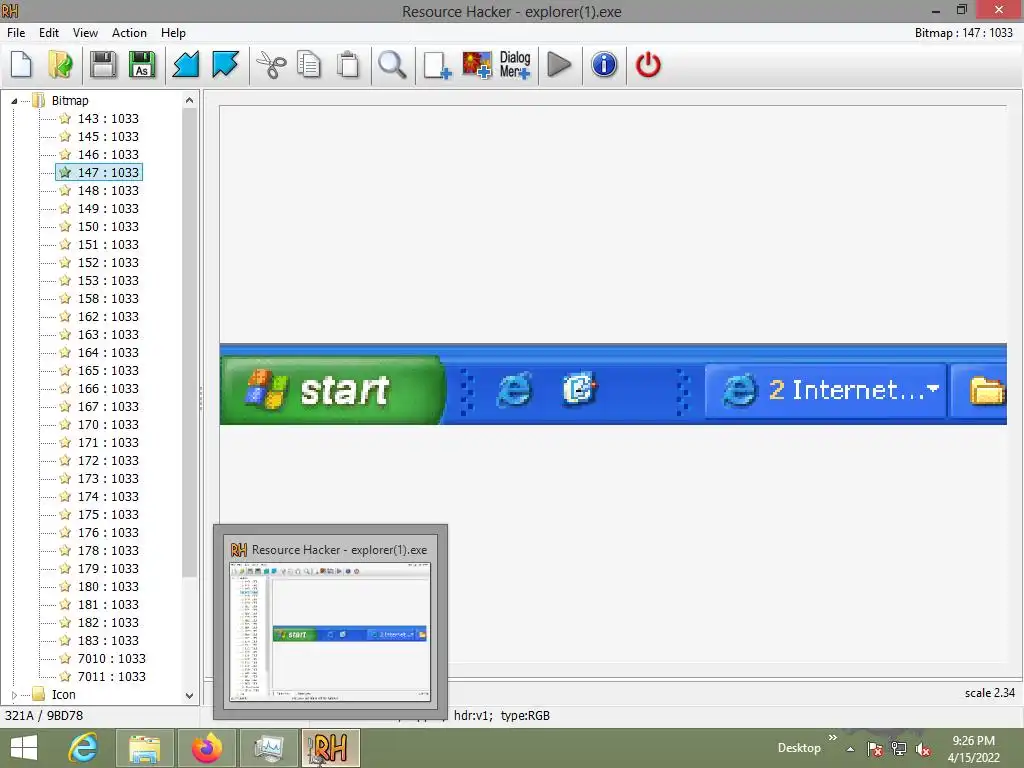This screenshot has height=768, width=1024.
Task: Click the Desktop toolbar label
Action: pyautogui.click(x=799, y=748)
